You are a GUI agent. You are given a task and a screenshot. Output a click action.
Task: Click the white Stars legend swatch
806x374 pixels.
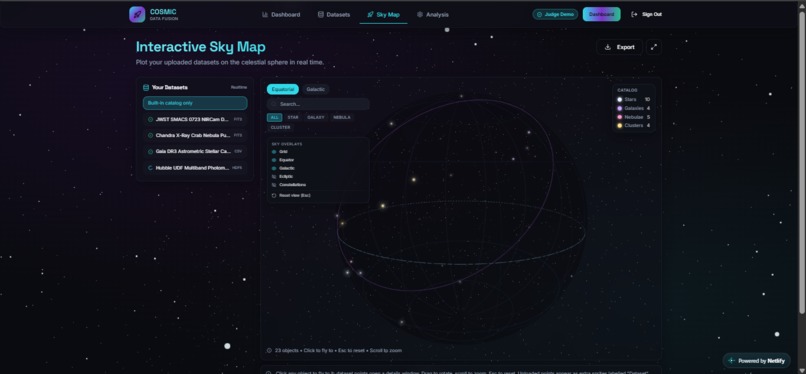(619, 100)
